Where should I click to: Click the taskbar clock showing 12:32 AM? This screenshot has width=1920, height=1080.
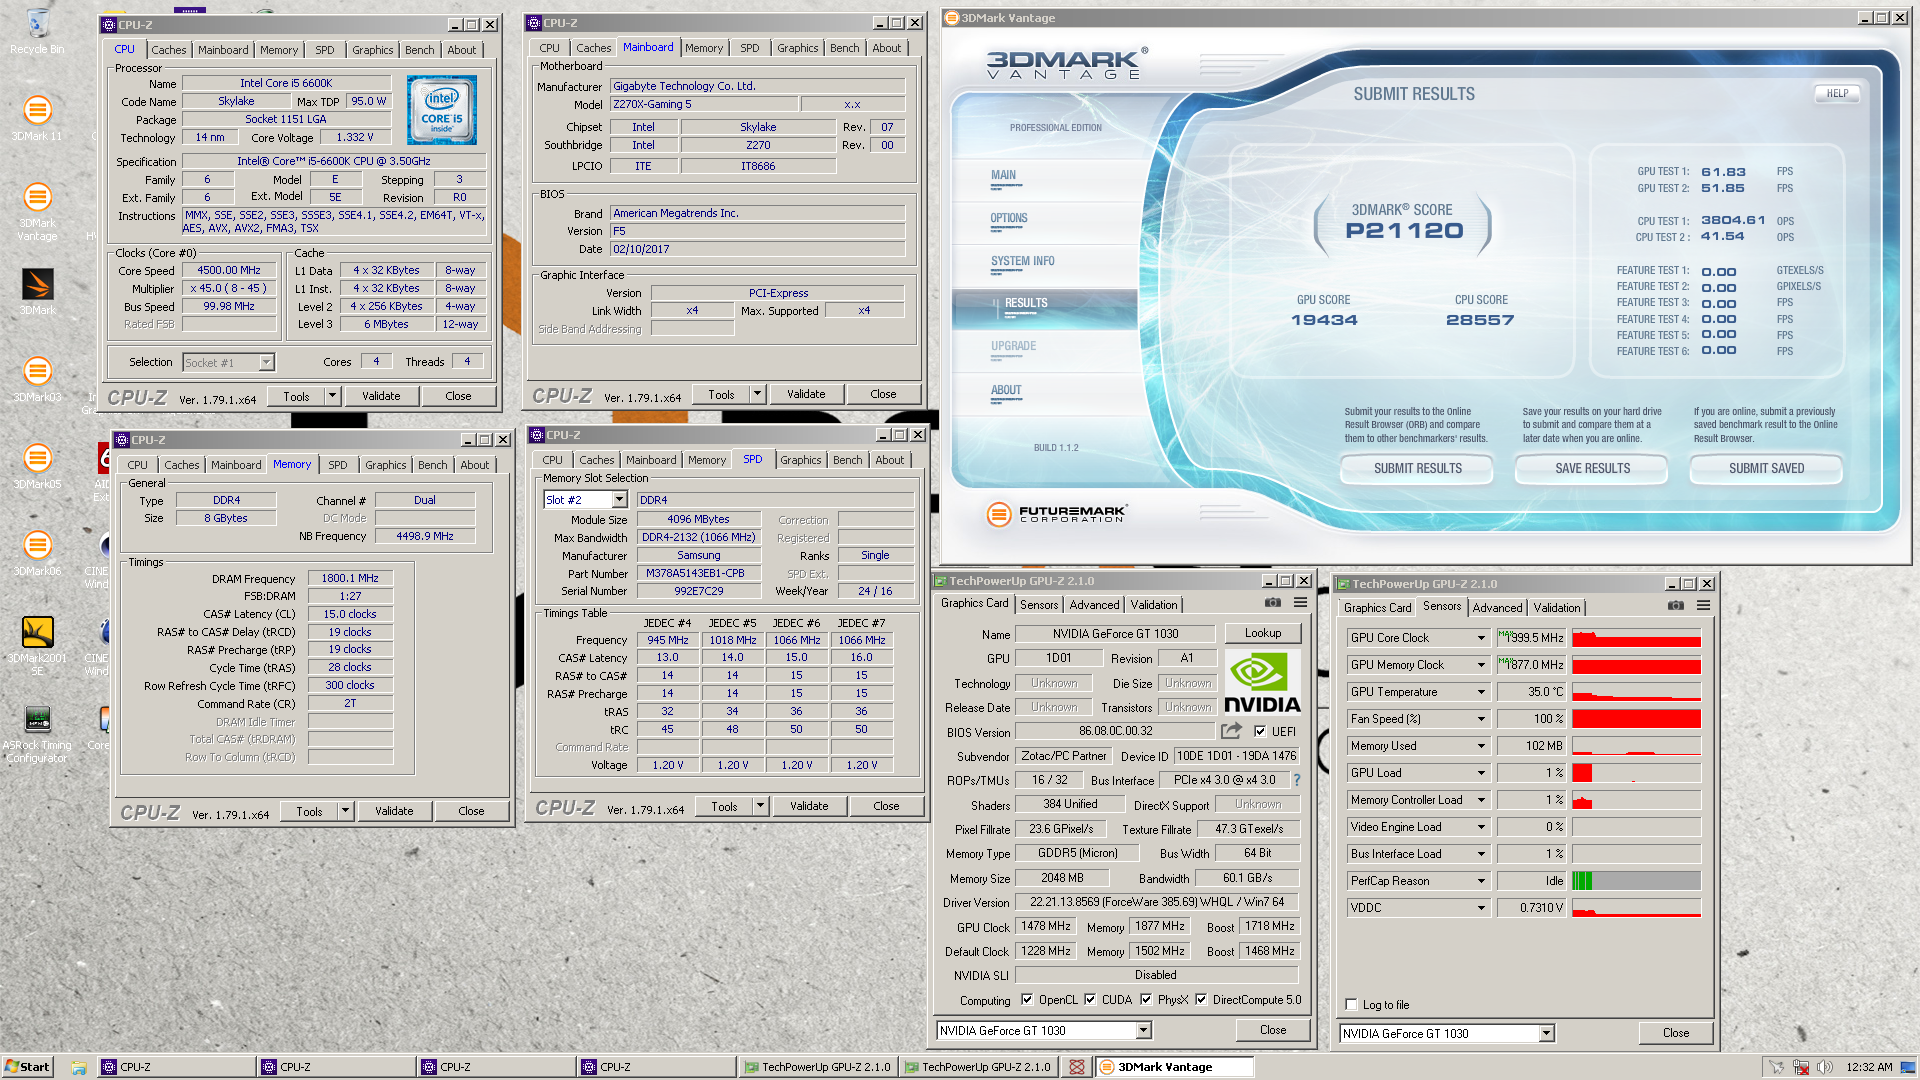[x=1869, y=1067]
